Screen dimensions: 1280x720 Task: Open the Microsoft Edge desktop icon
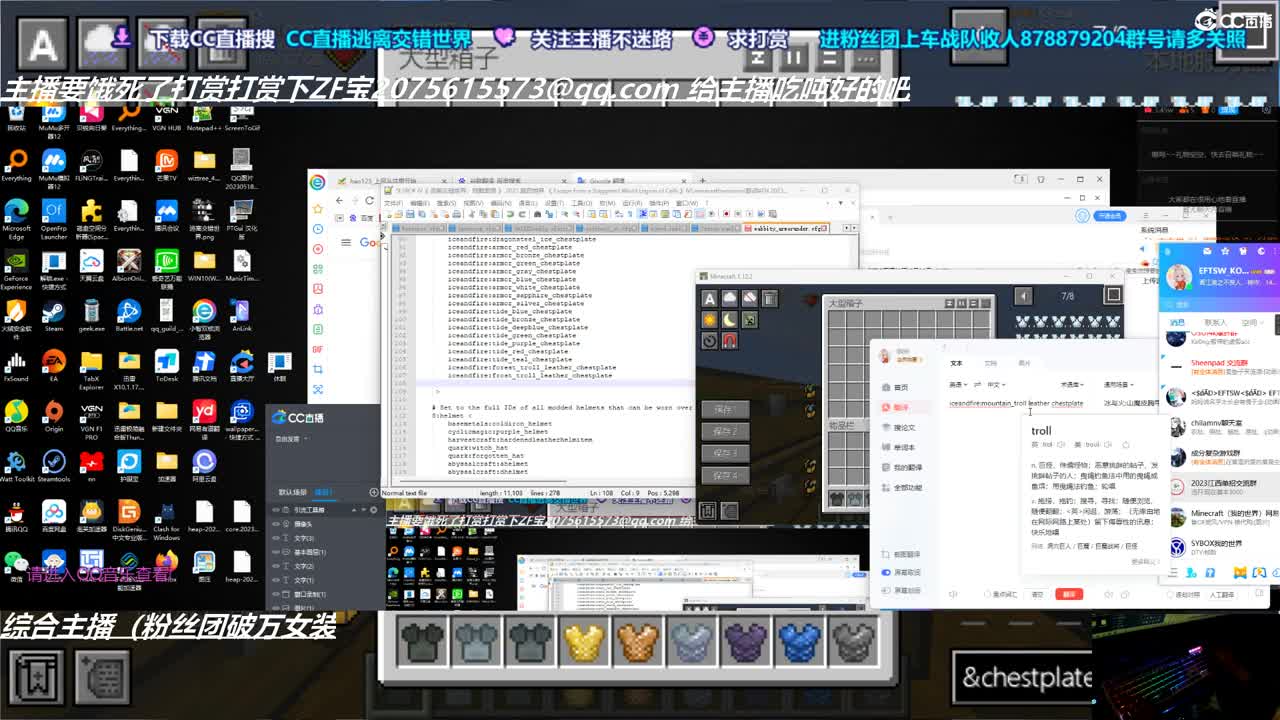pos(16,217)
